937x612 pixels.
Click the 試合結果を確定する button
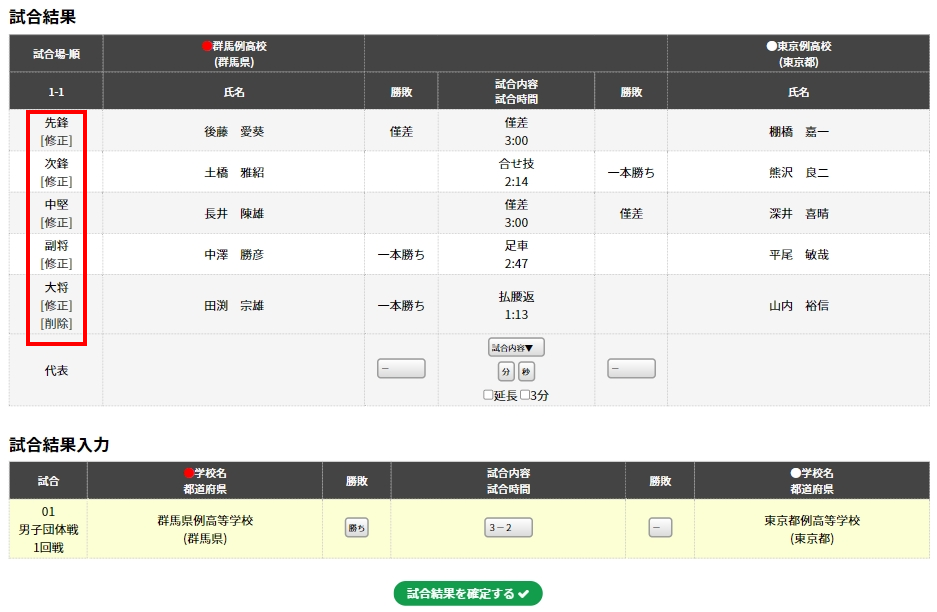468,594
